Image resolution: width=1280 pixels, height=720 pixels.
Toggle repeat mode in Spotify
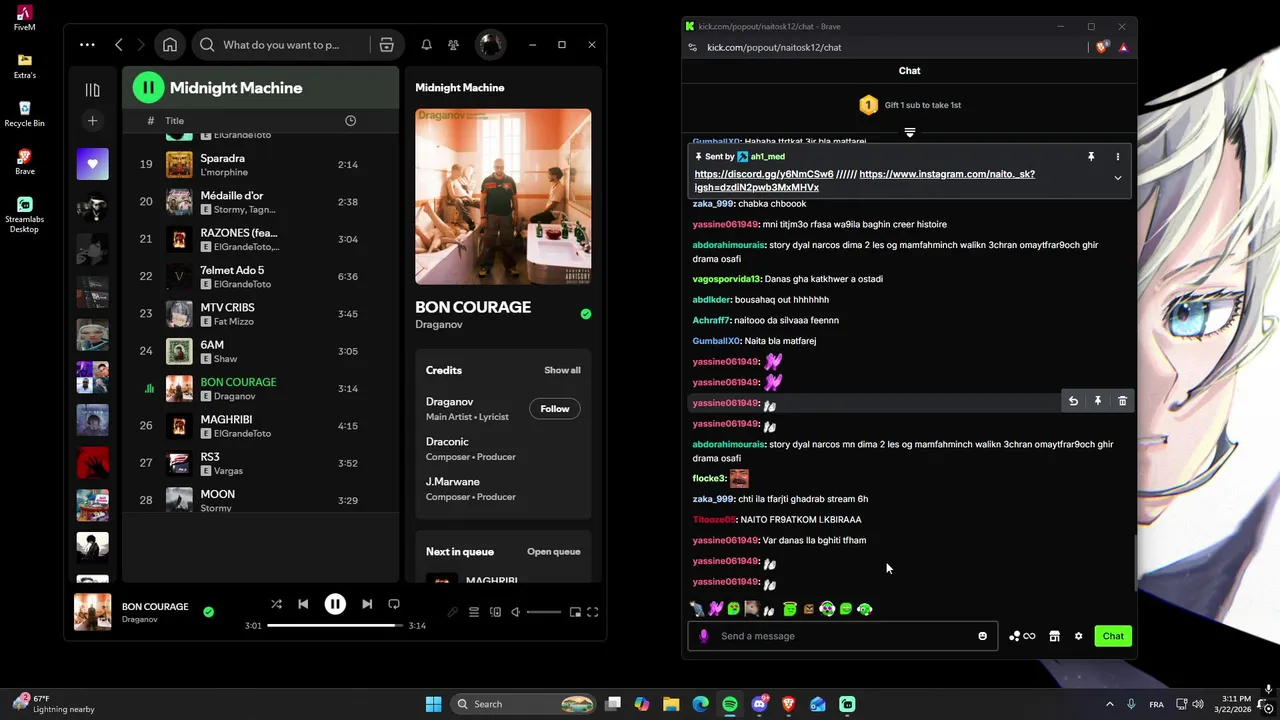point(394,604)
